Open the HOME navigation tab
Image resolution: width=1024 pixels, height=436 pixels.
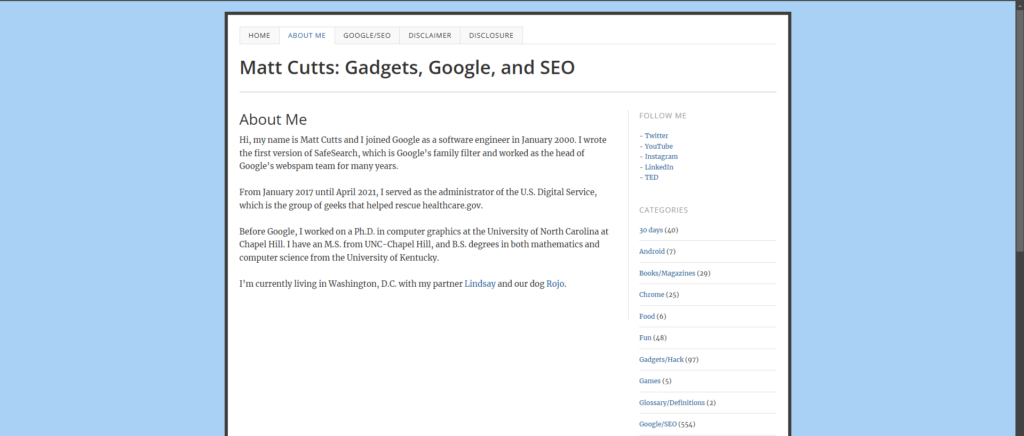(x=259, y=35)
